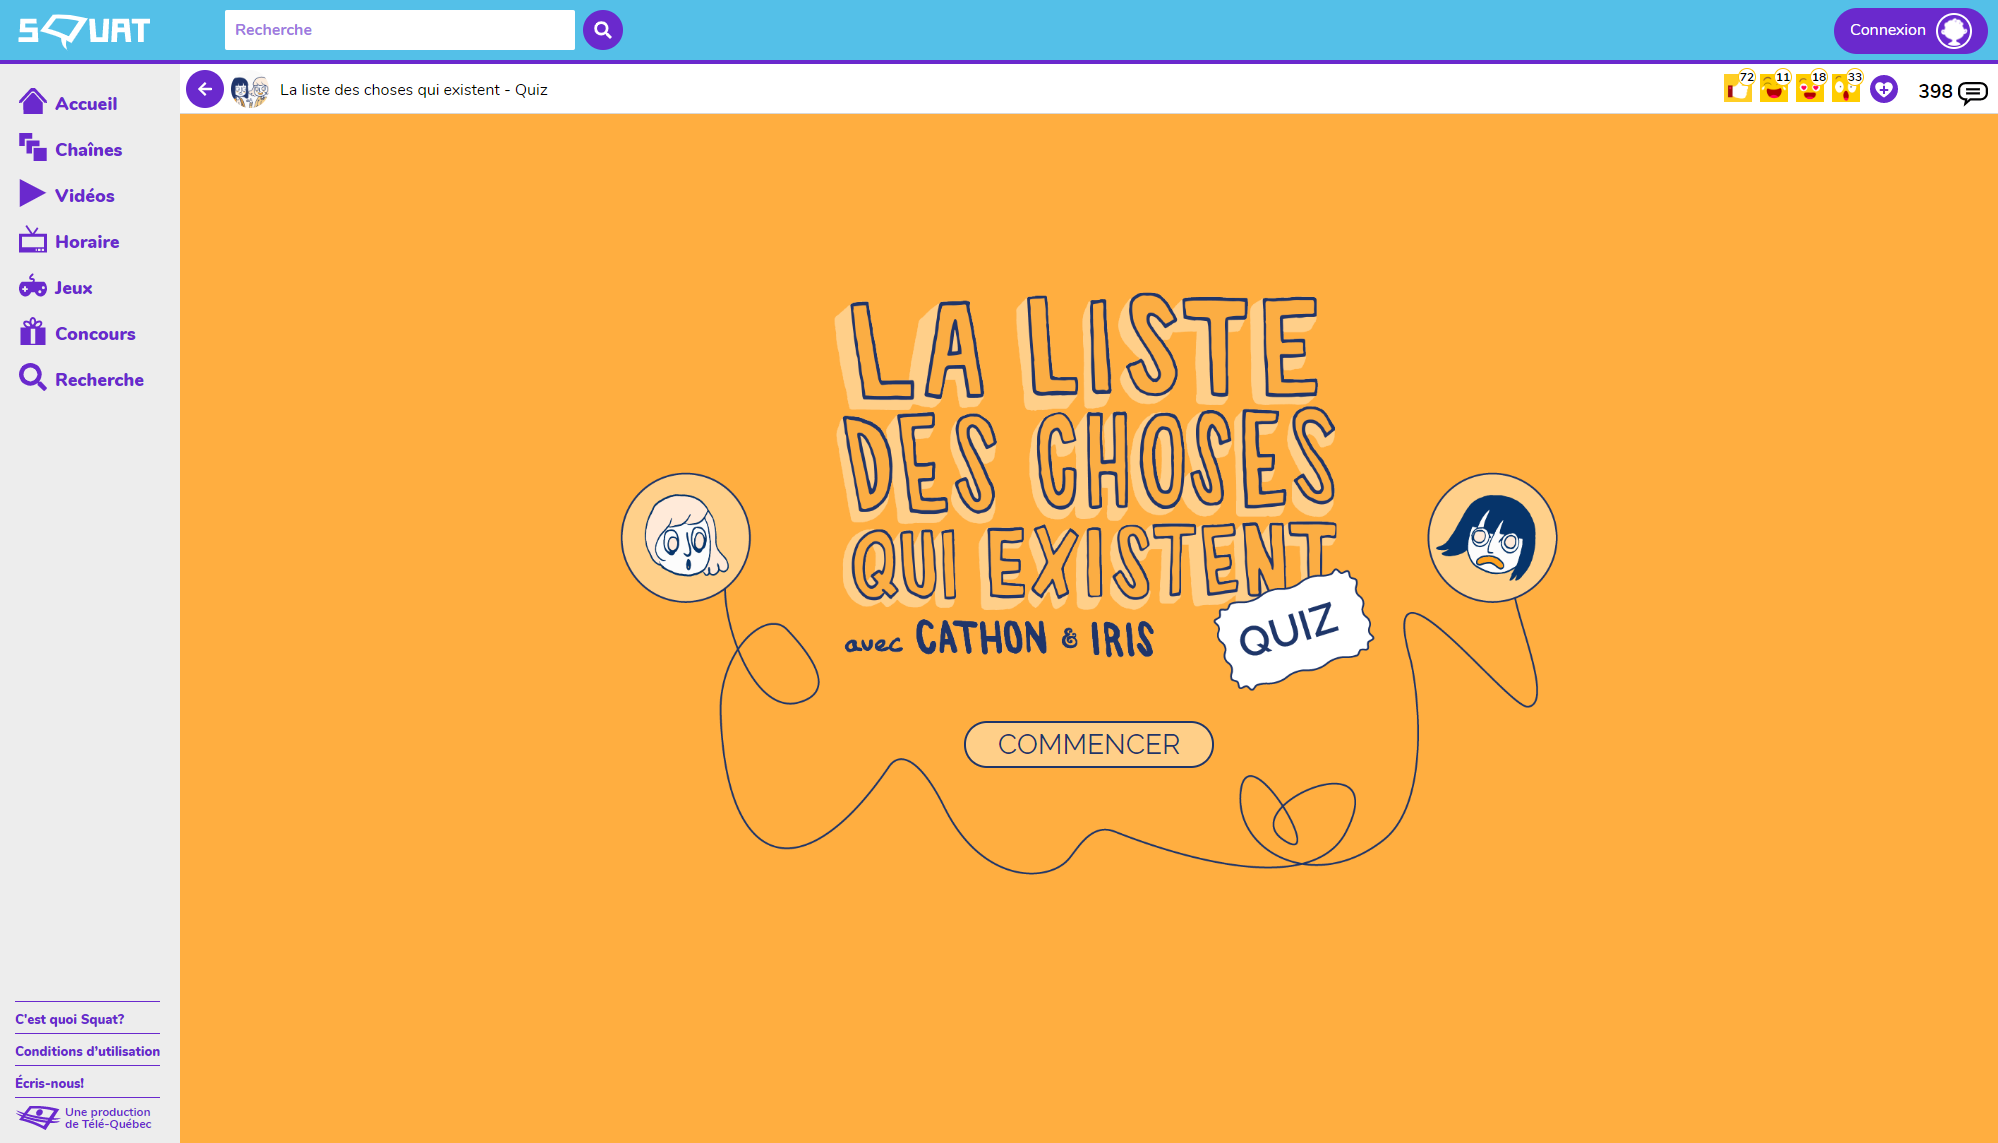Submit search with the magnifier button
1998x1143 pixels.
tap(603, 30)
